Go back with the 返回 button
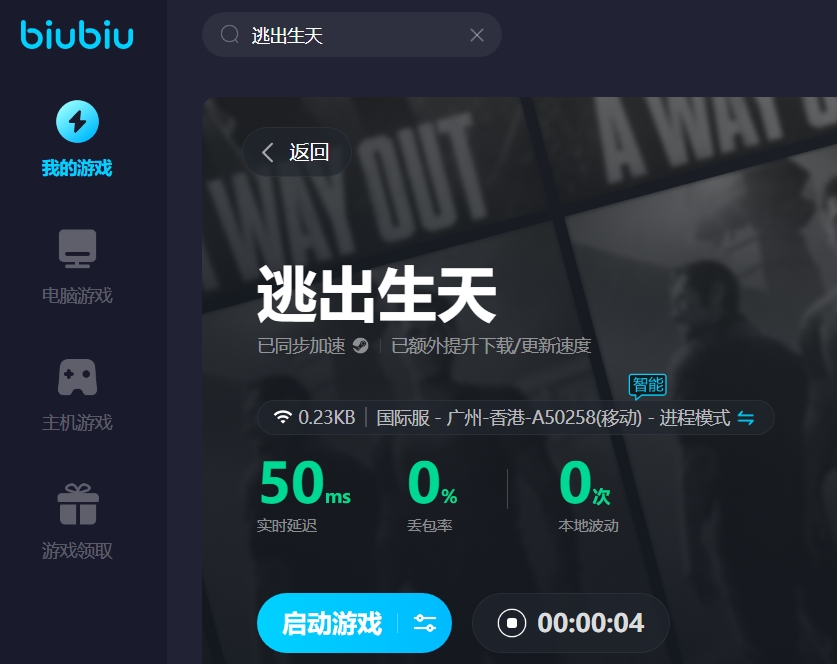The image size is (837, 664). (x=297, y=152)
